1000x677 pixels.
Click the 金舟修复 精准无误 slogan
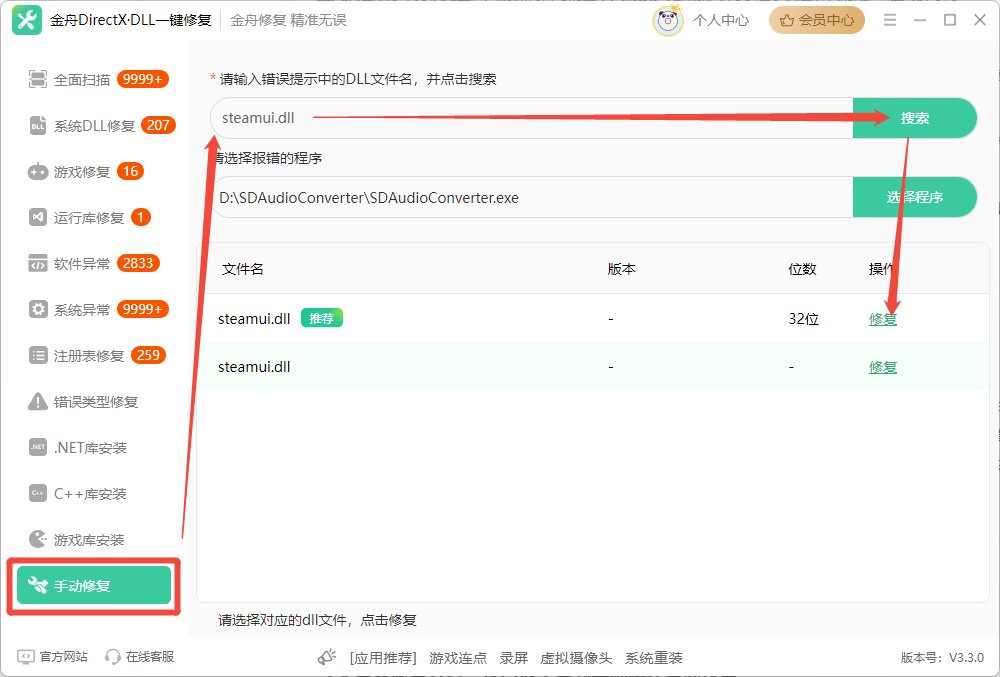tap(288, 20)
